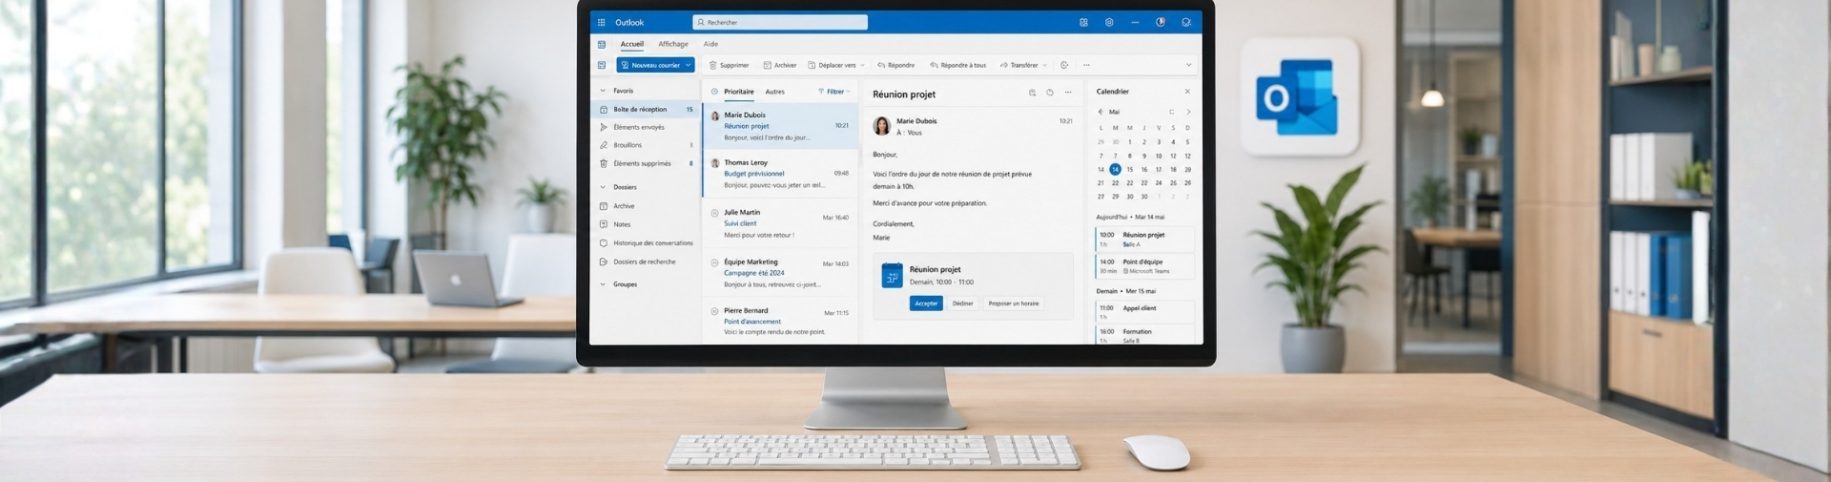Screen dimensions: 1831x482
Task: Switch to the Accueil tab
Action: coord(632,44)
